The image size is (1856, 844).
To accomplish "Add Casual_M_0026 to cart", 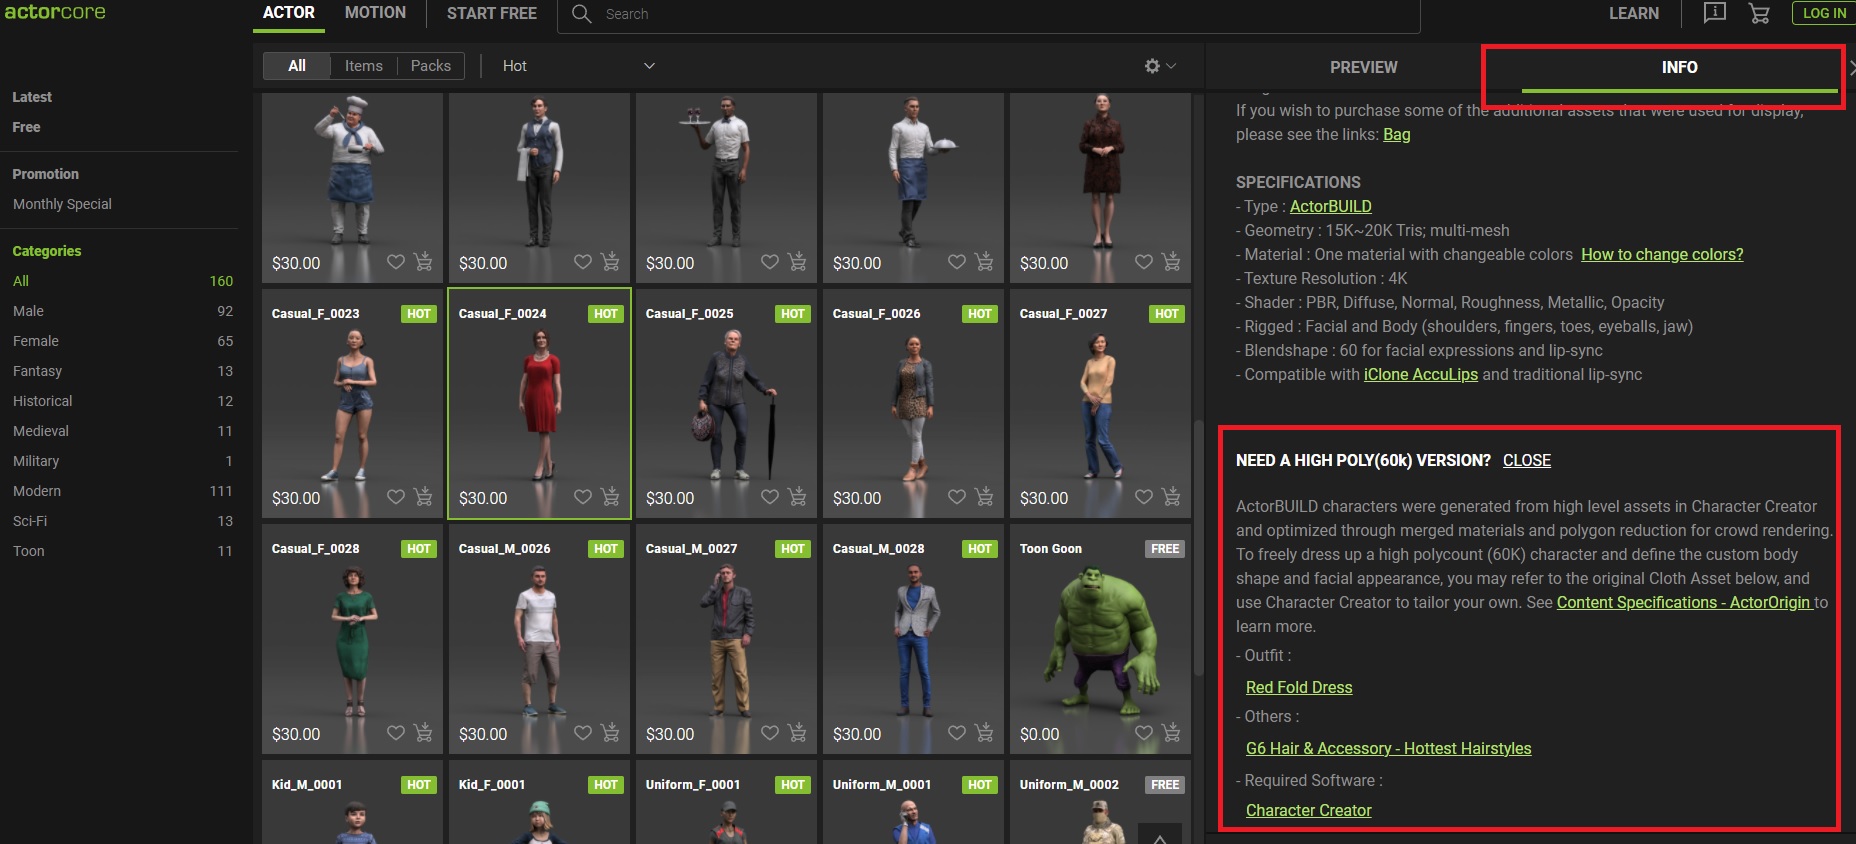I will click(x=610, y=732).
